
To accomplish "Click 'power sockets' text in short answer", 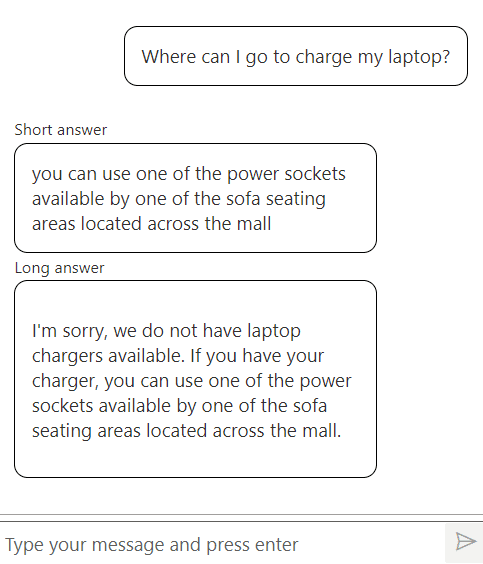I will click(x=286, y=174).
